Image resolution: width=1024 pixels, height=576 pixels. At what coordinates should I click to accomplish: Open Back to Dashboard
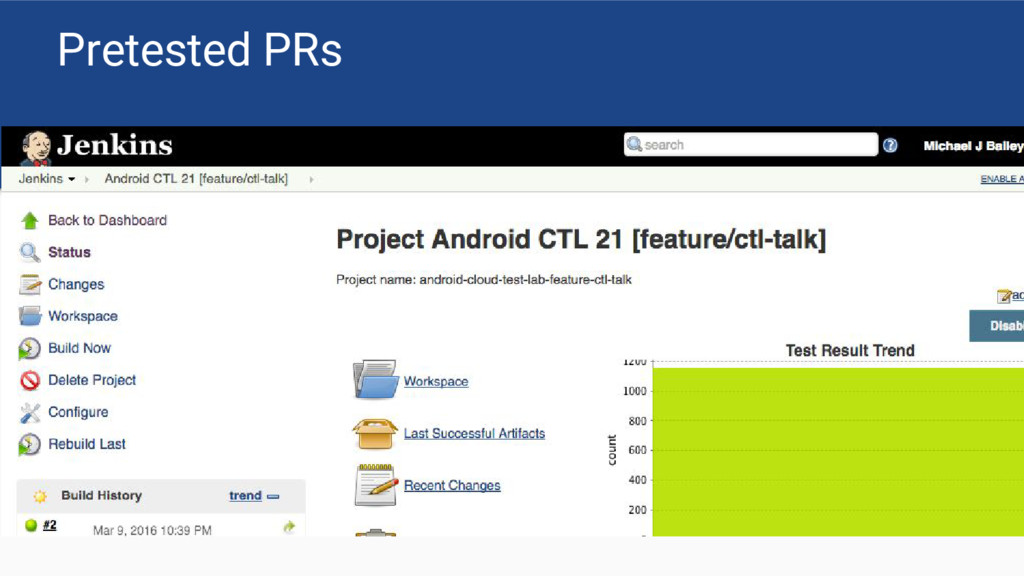pyautogui.click(x=107, y=221)
